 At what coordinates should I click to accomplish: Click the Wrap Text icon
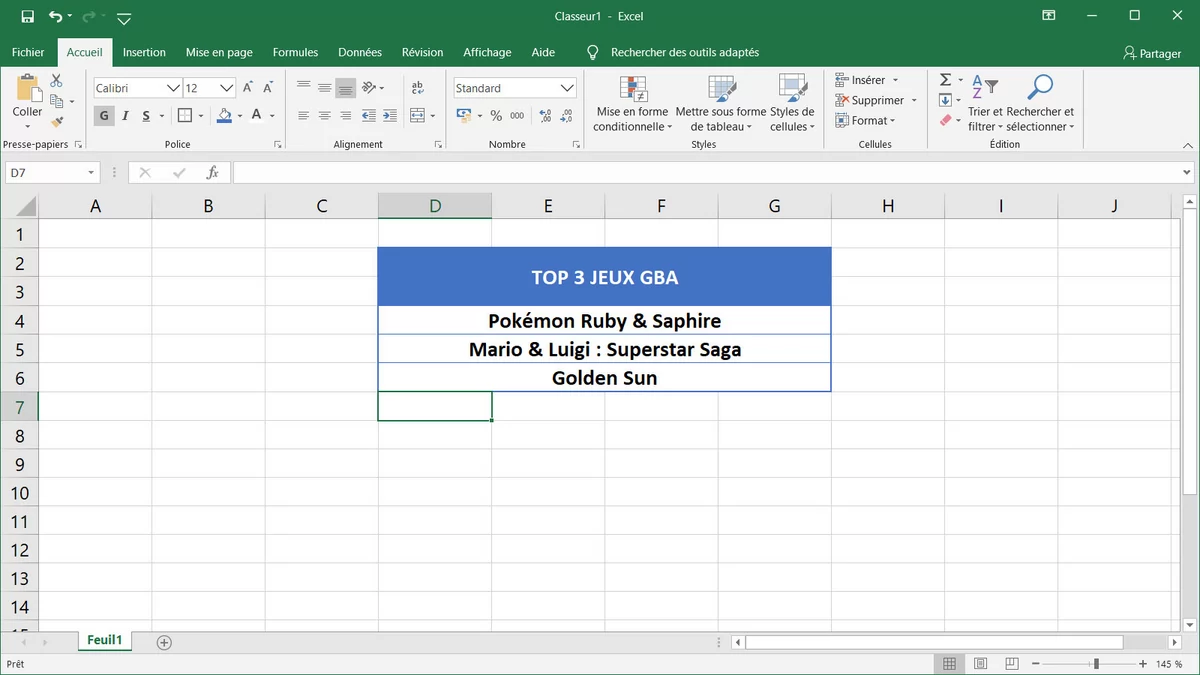tap(418, 88)
